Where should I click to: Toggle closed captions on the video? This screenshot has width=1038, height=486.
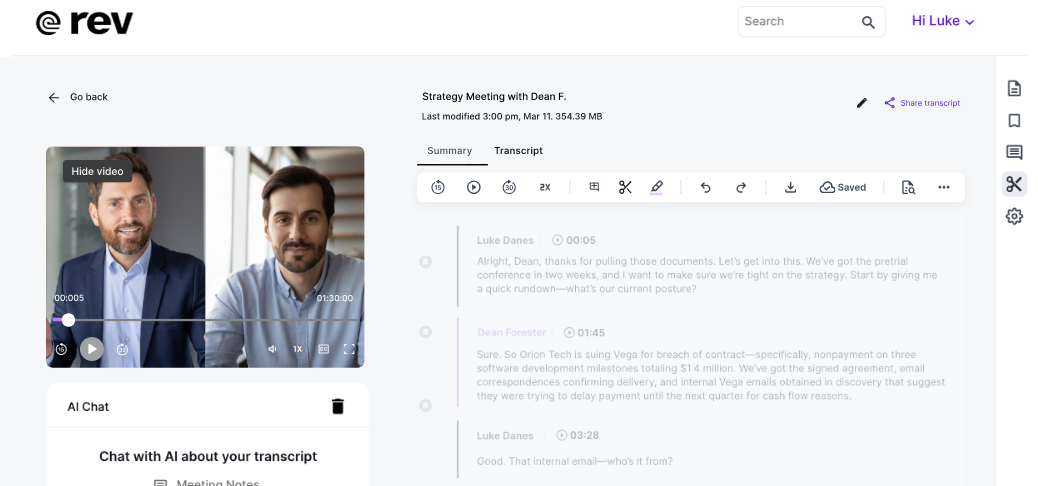click(323, 349)
